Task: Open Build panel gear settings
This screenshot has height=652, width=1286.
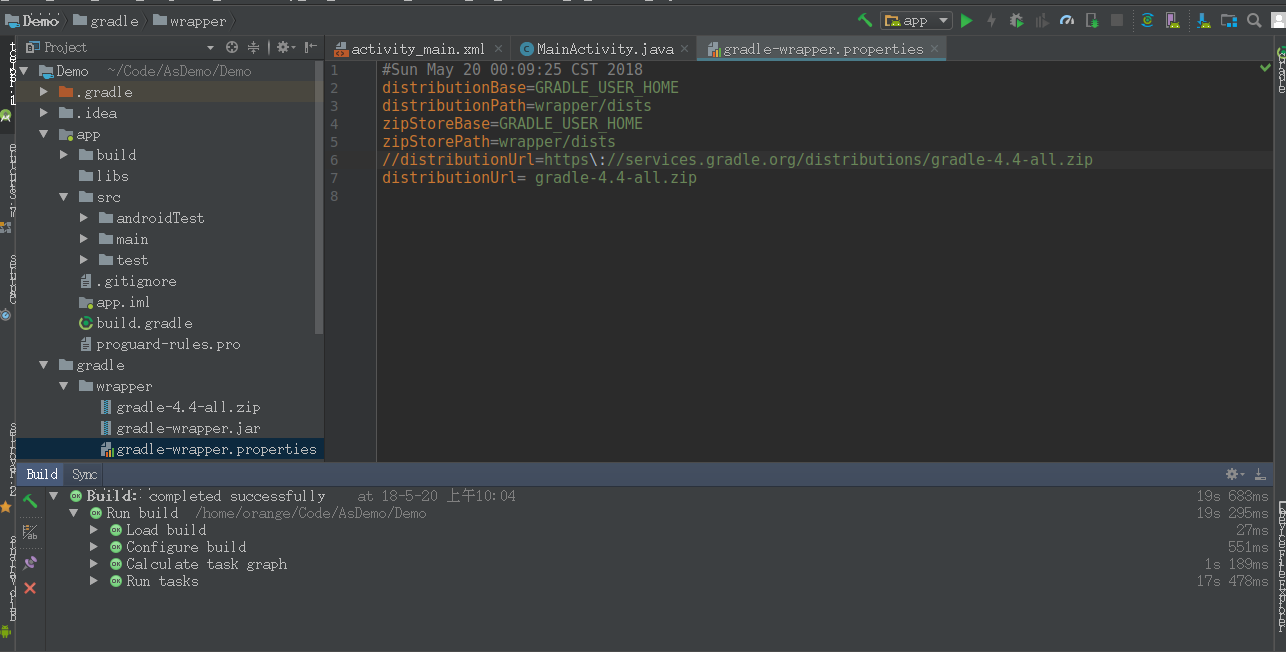Action: point(1235,474)
